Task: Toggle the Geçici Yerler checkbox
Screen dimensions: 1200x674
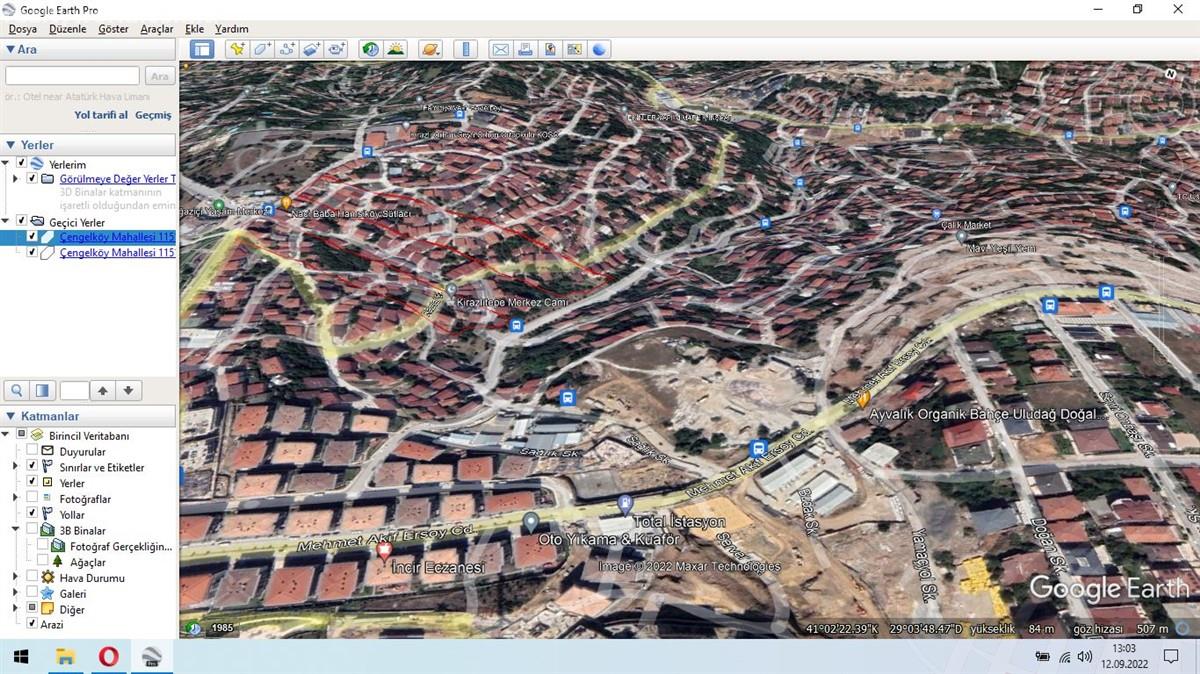Action: point(21,222)
